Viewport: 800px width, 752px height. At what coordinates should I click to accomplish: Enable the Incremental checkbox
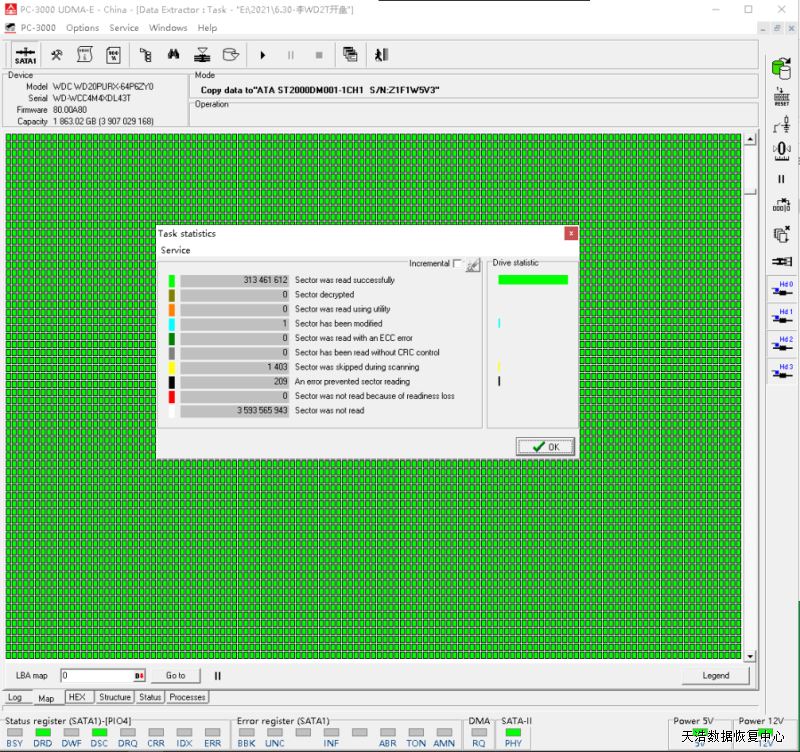click(x=457, y=264)
